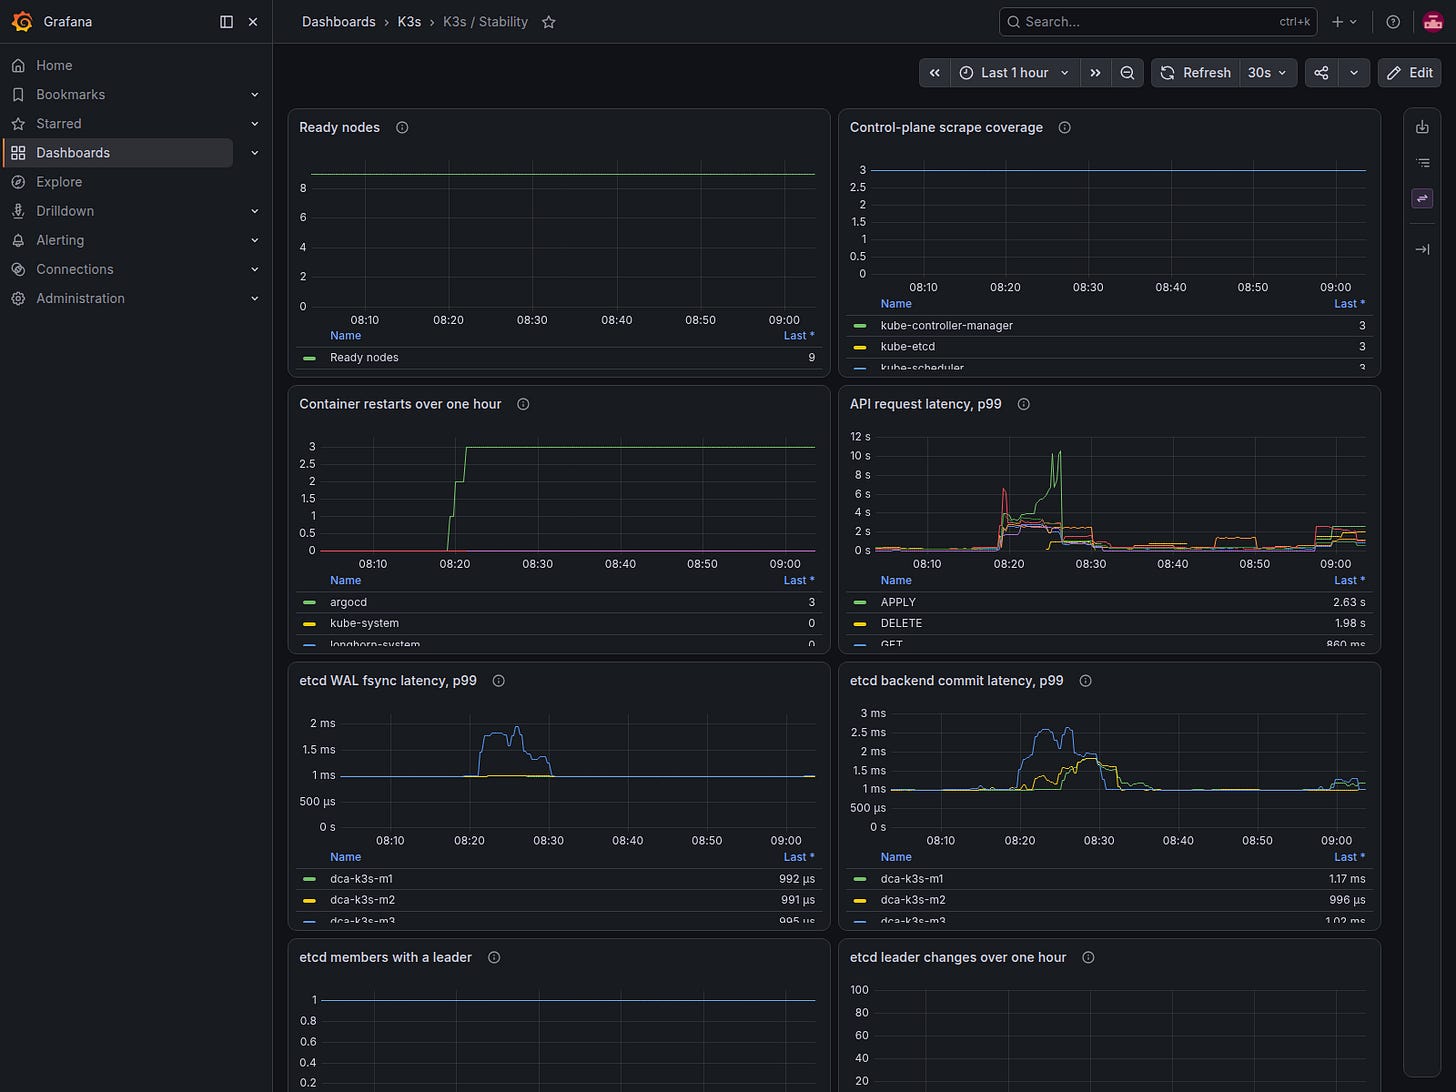Show info for Container restarts panel

[523, 404]
